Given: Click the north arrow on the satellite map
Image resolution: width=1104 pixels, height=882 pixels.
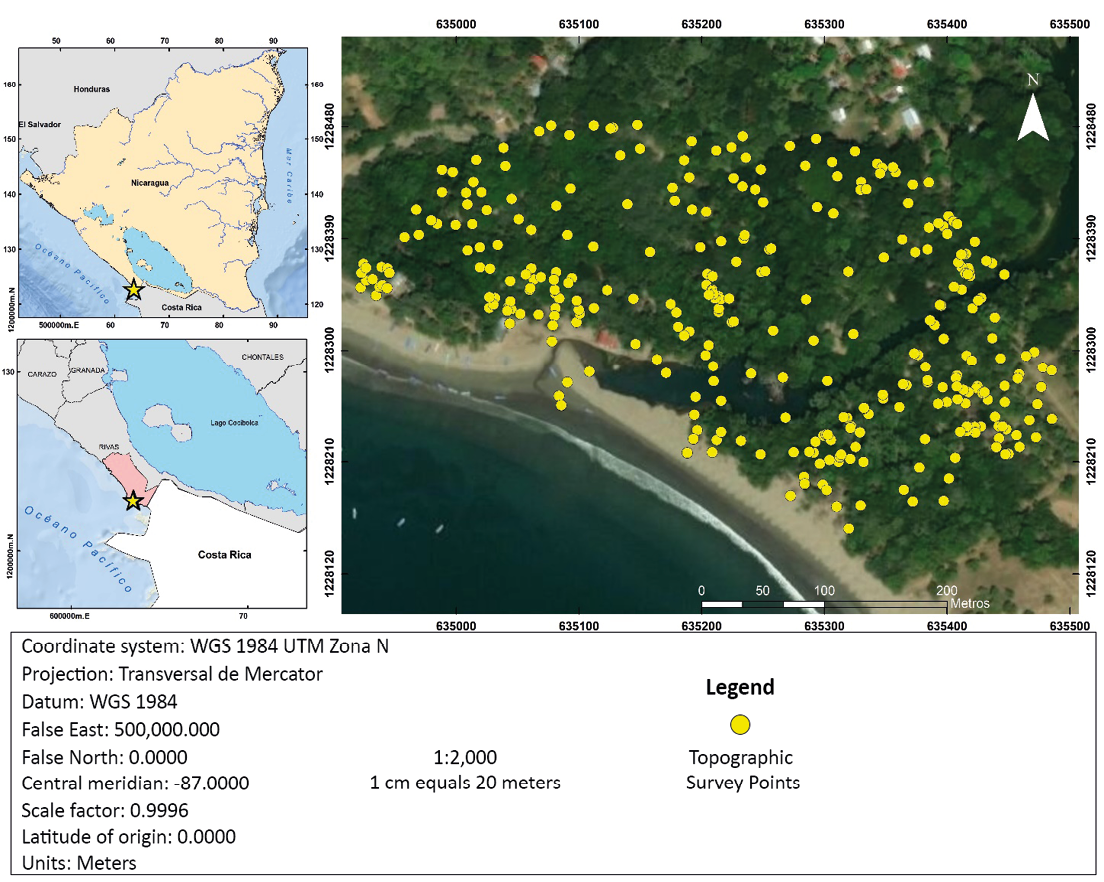Looking at the screenshot, I should pyautogui.click(x=1033, y=108).
